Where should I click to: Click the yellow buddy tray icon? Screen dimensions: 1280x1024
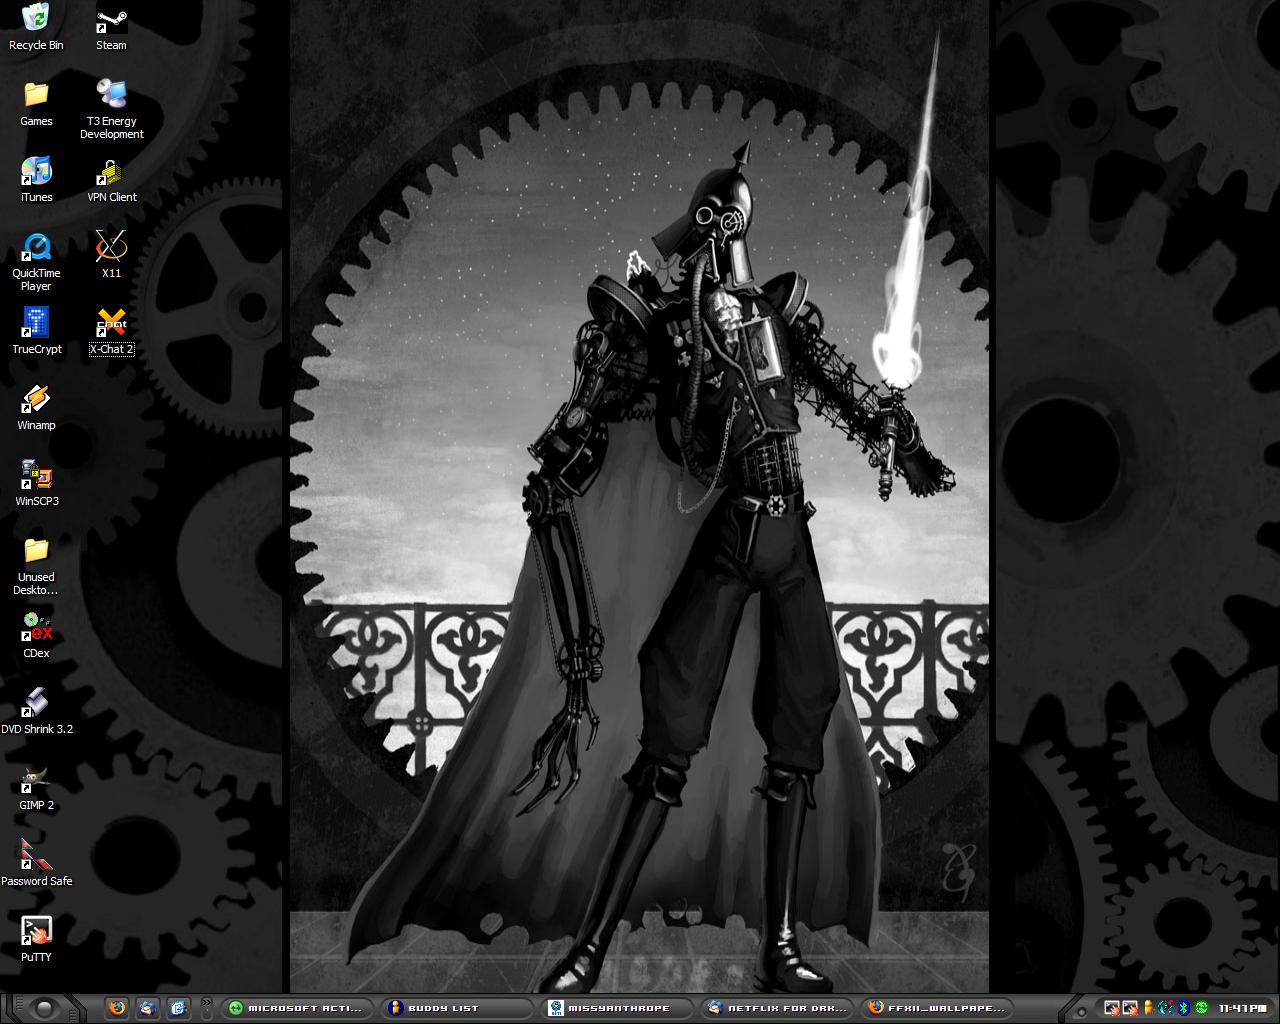(1148, 1008)
